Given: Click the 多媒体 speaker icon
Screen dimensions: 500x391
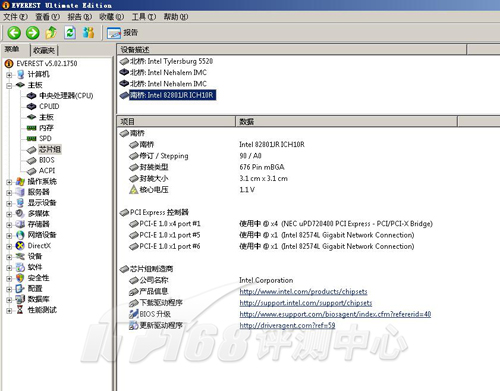Looking at the screenshot, I should (20, 214).
